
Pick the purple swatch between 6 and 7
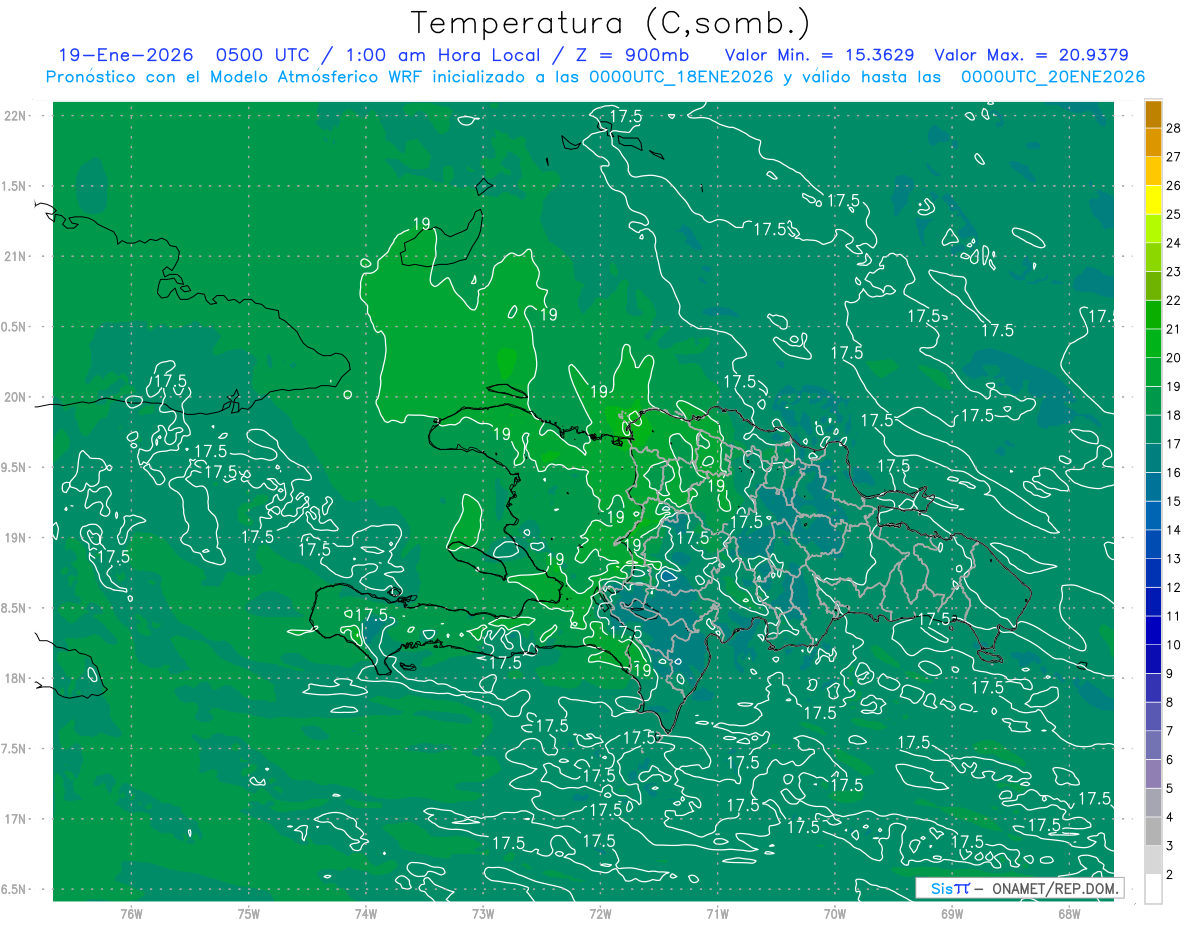(1153, 745)
